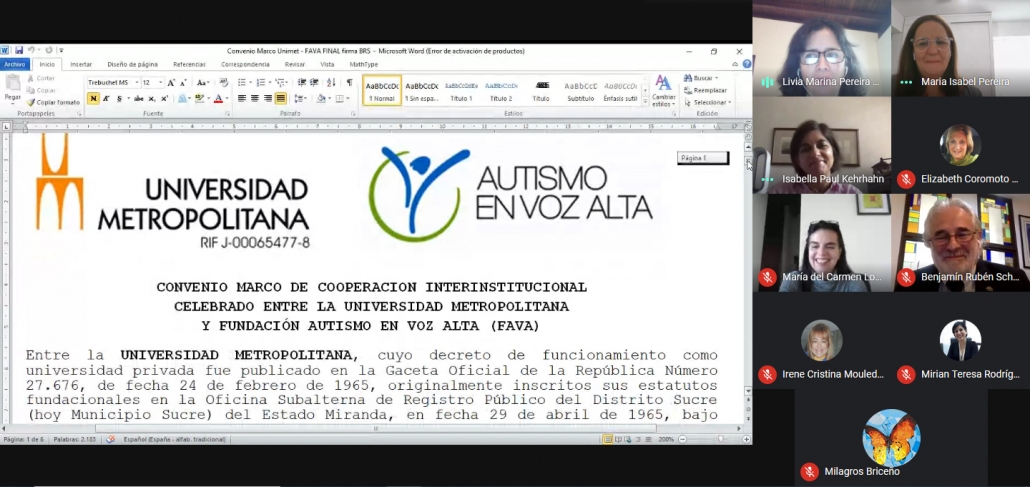
Task: Open Cambiar estilos menu
Action: [x=663, y=90]
